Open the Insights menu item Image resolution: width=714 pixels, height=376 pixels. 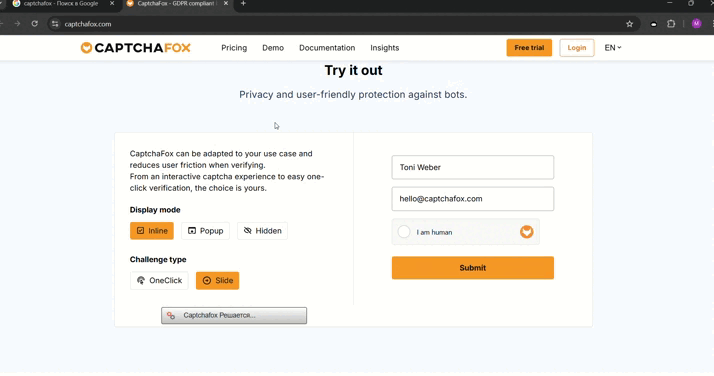pos(384,48)
